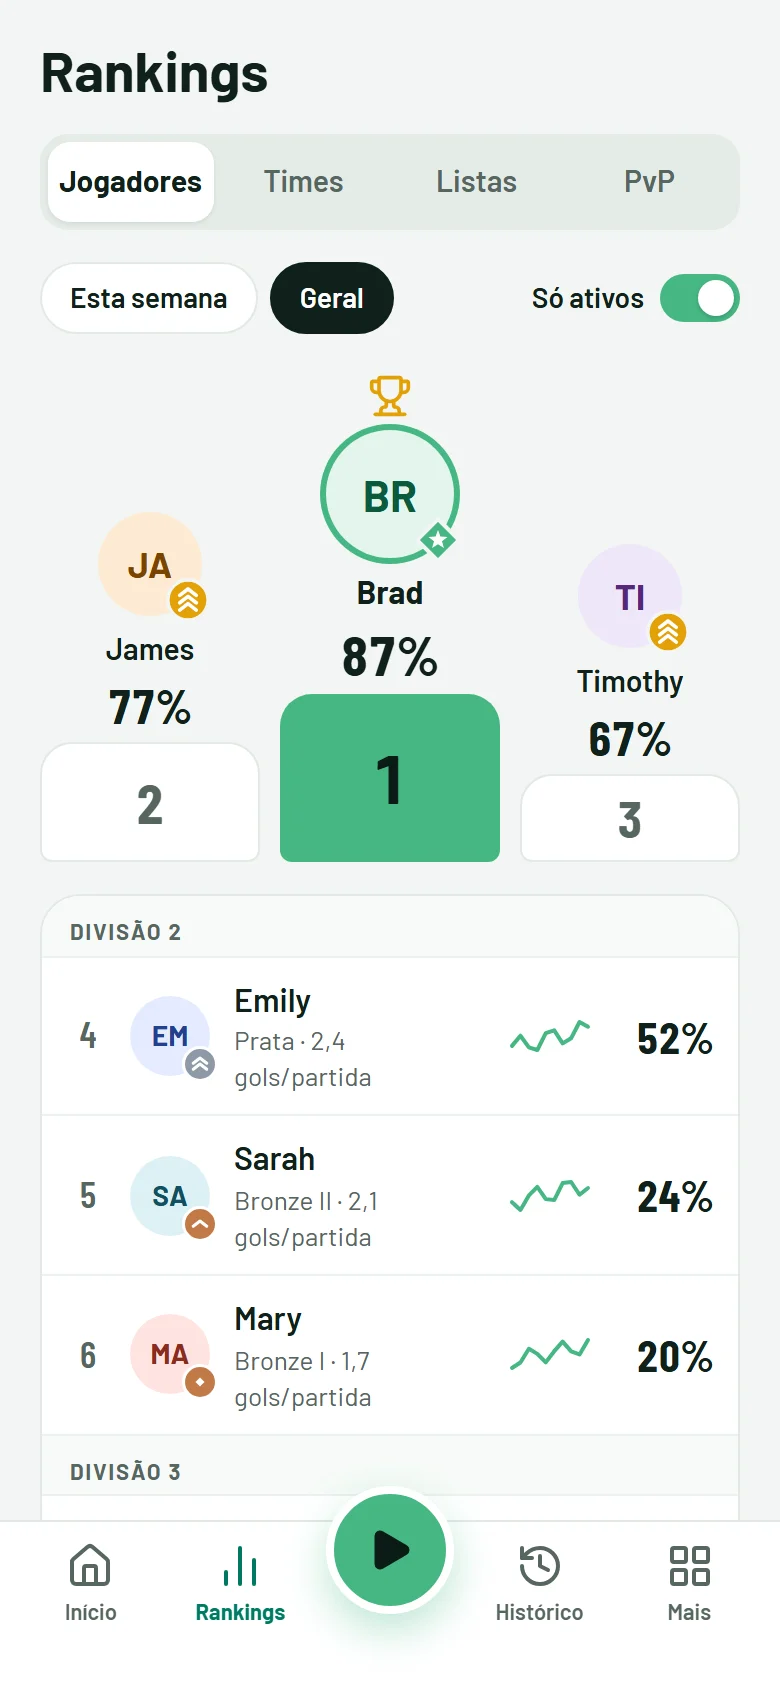Open the Mais grid icon
Screen dimensions: 780x1688
689,1565
